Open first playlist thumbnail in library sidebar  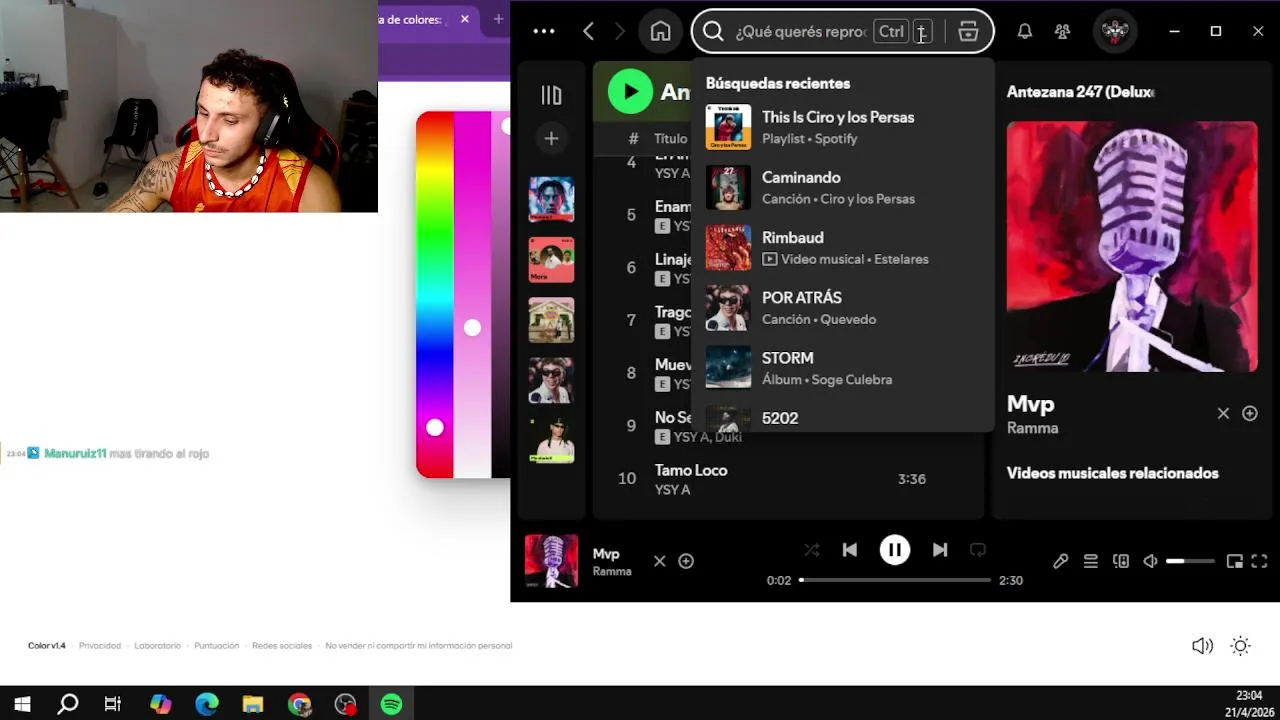point(551,199)
